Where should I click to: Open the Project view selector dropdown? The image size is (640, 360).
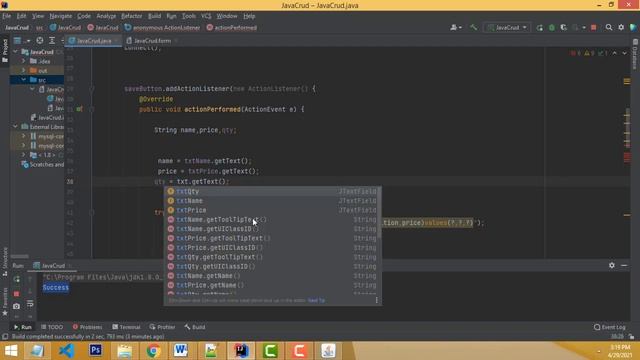coord(21,40)
